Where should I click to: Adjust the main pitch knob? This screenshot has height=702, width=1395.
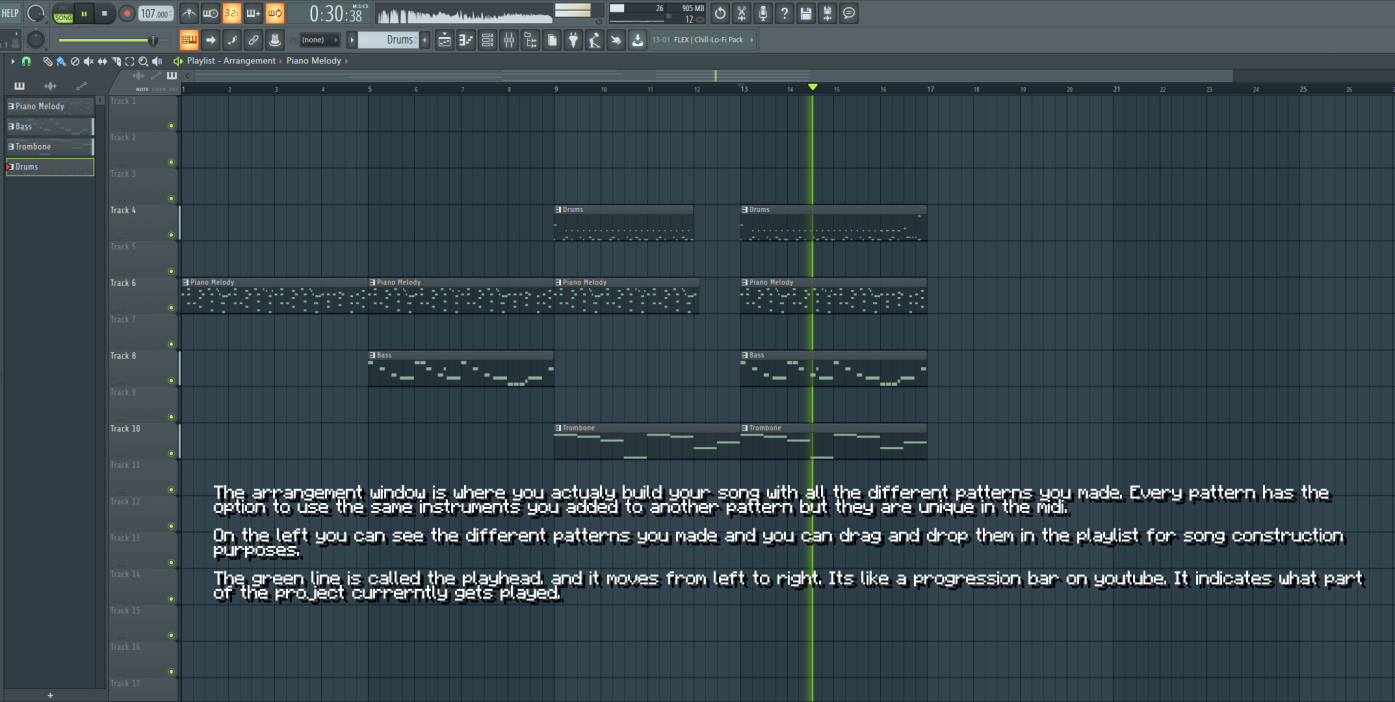[36, 40]
